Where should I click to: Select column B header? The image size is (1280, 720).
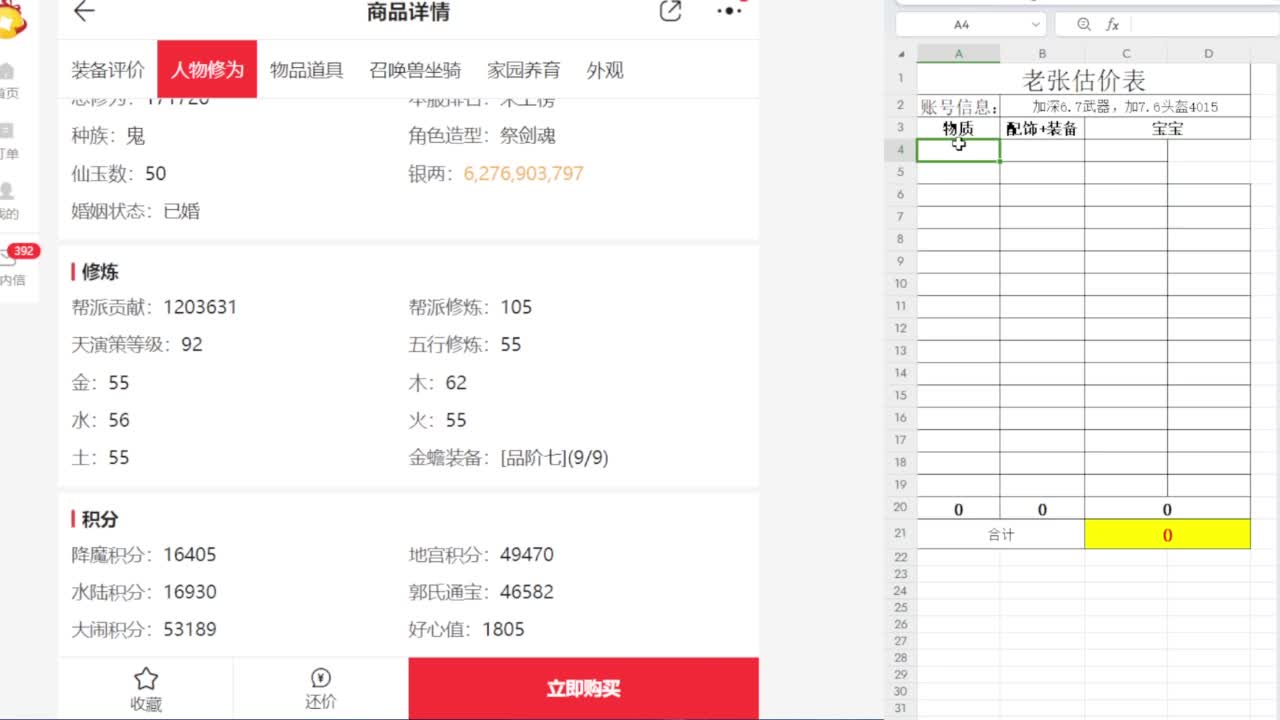(x=1042, y=54)
